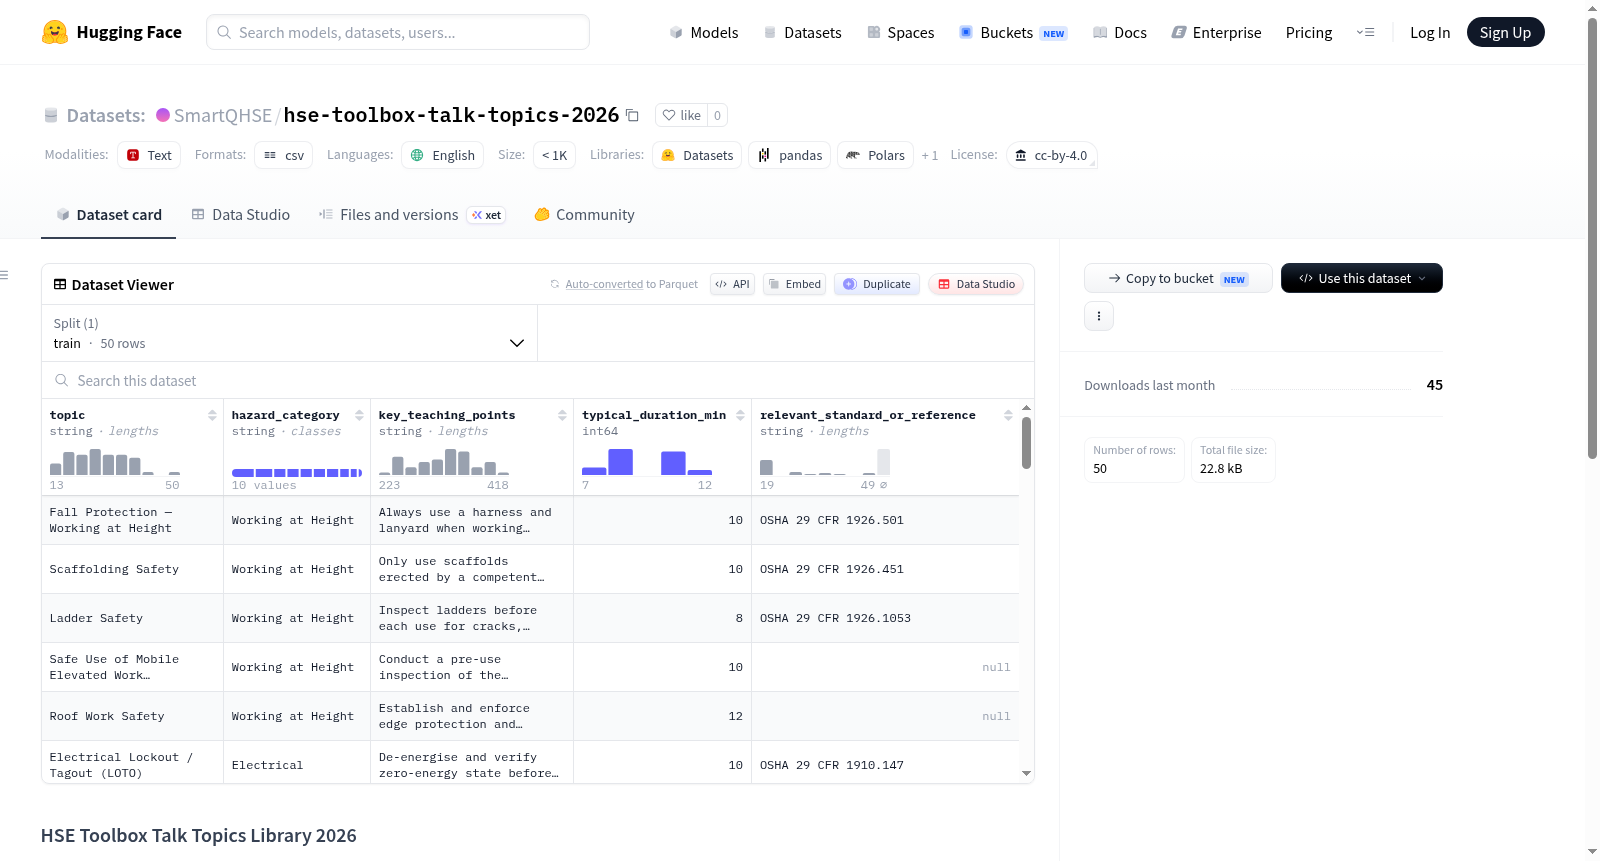Expand the Split train dropdown
The width and height of the screenshot is (1600, 861).
[x=290, y=333]
